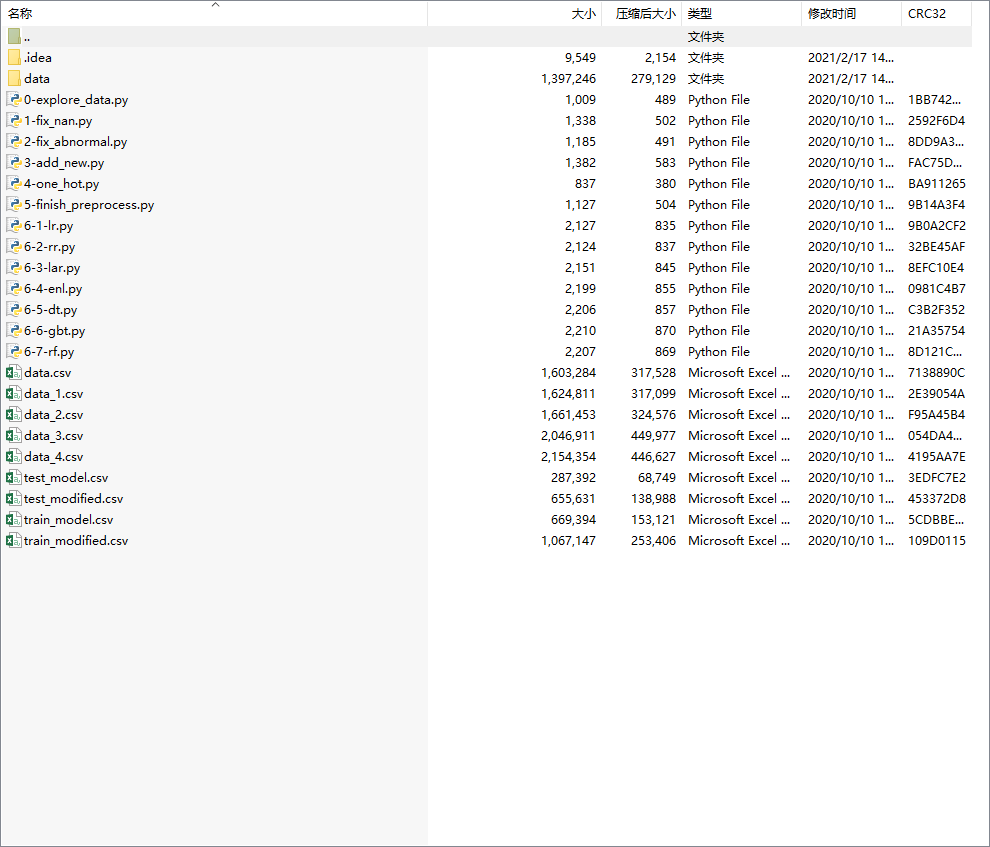990x847 pixels.
Task: Click size value 2,154,354 of data_4.csv
Action: [568, 456]
